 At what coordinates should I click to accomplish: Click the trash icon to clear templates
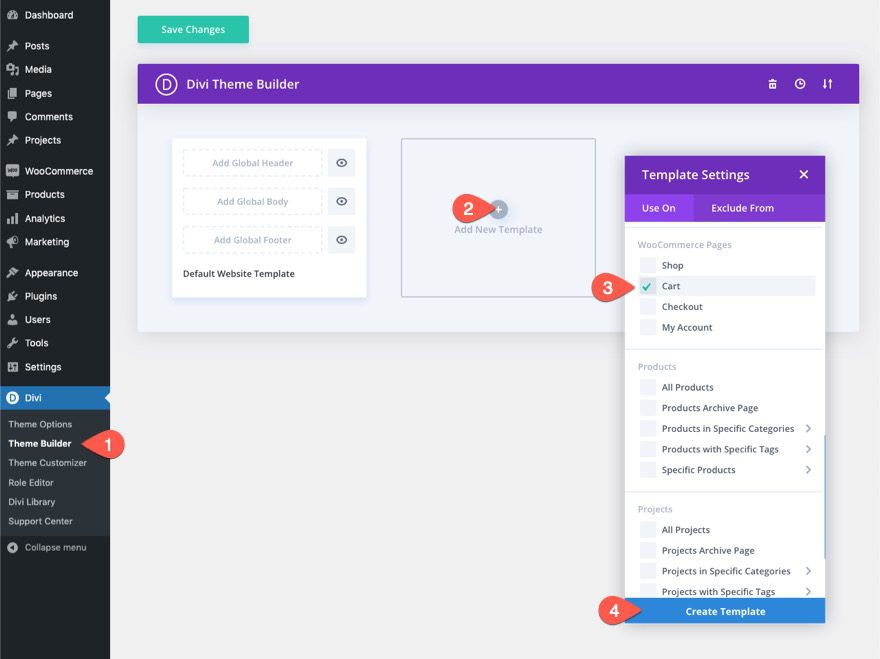[x=771, y=84]
